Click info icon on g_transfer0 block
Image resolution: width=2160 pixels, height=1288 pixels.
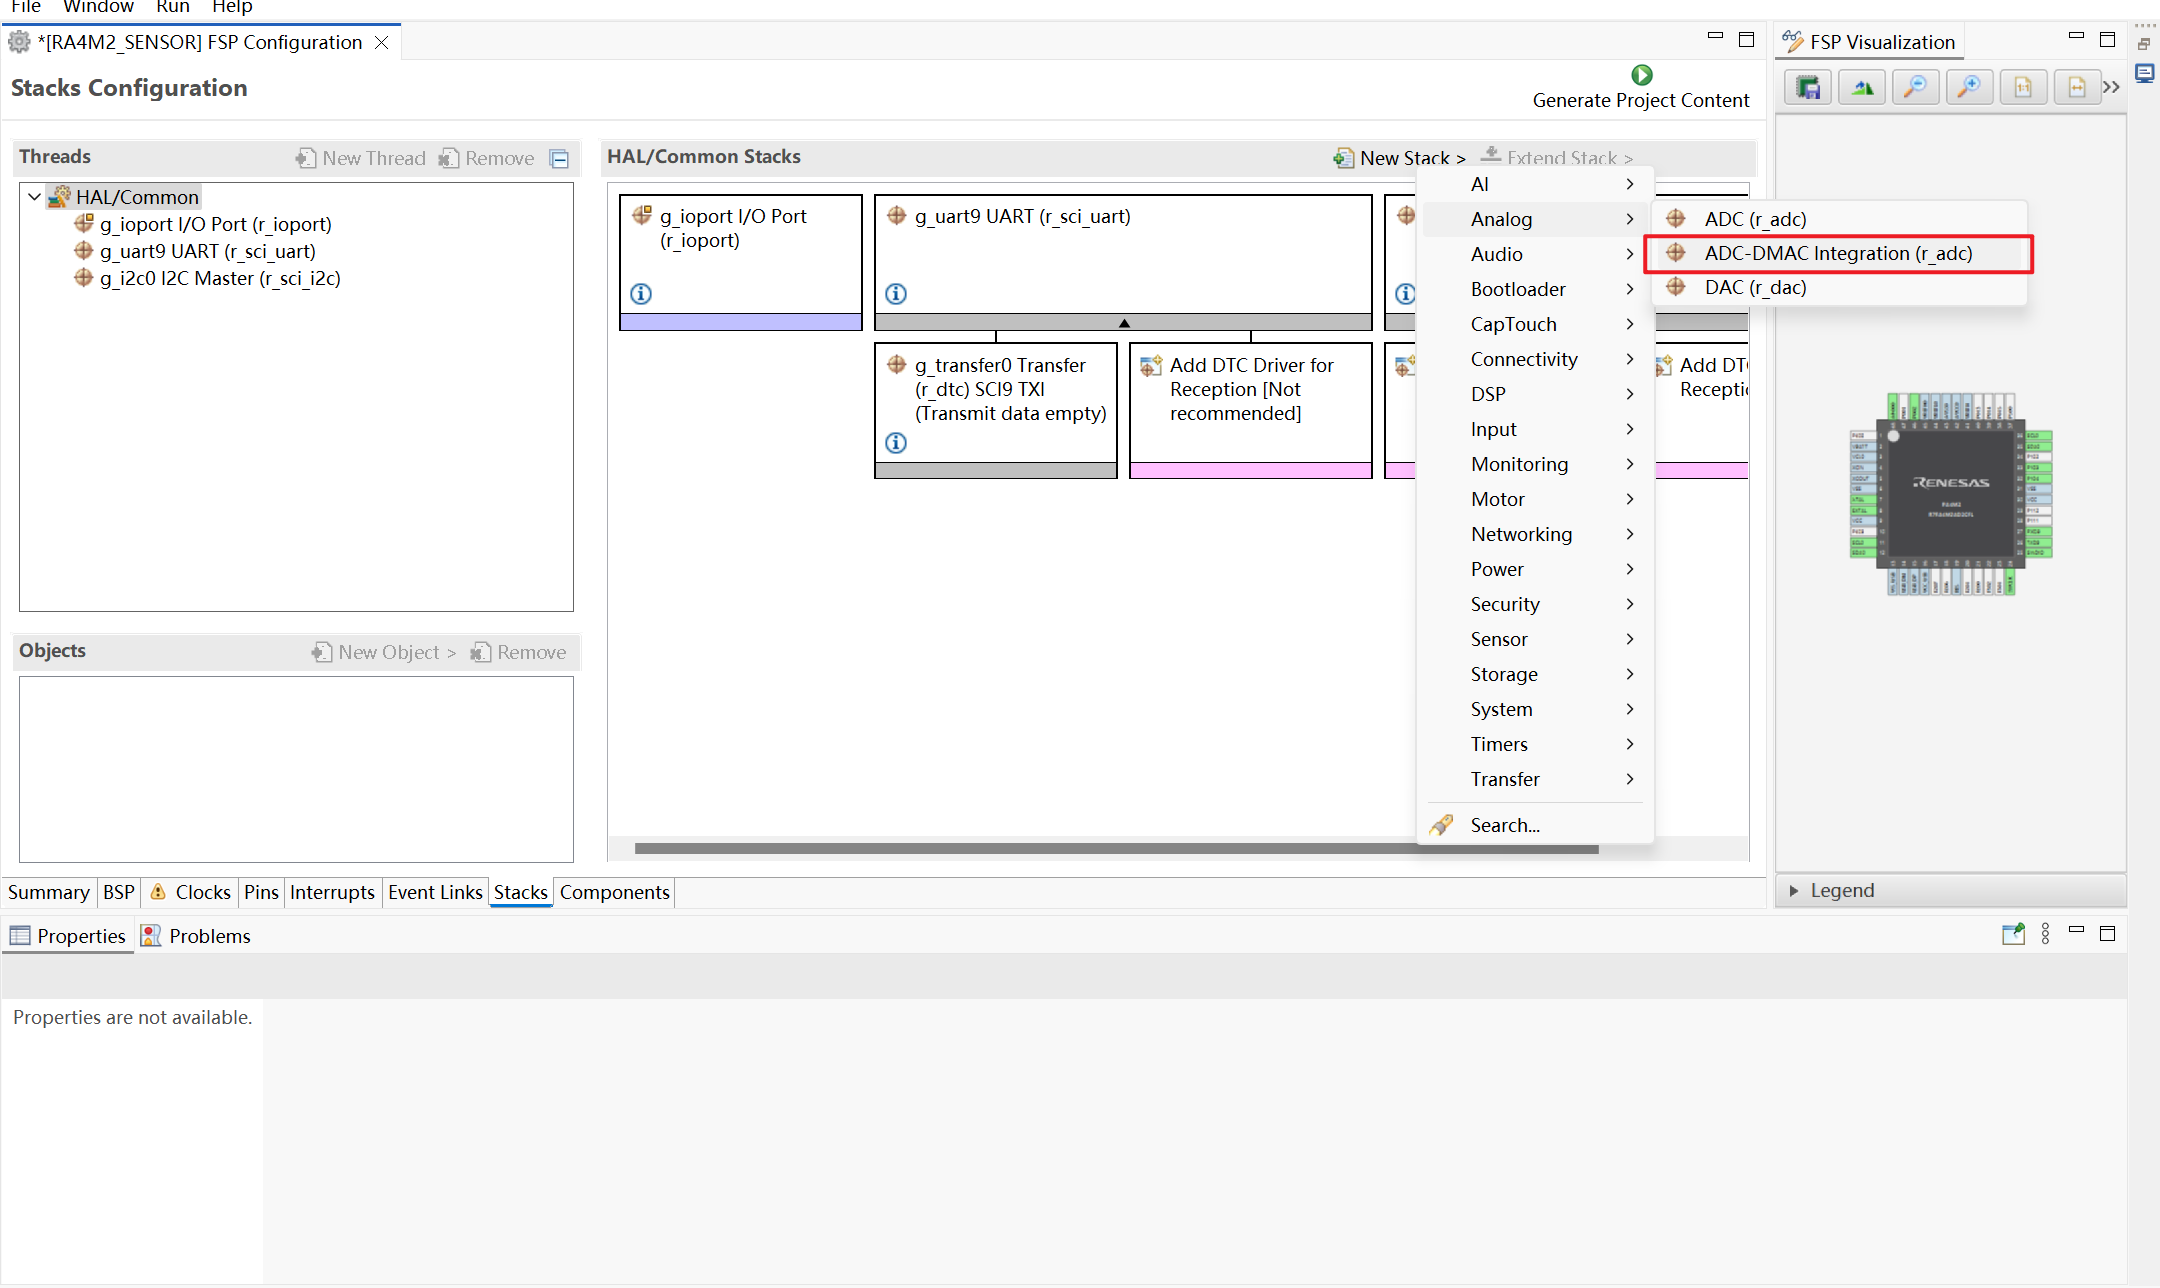click(x=896, y=443)
